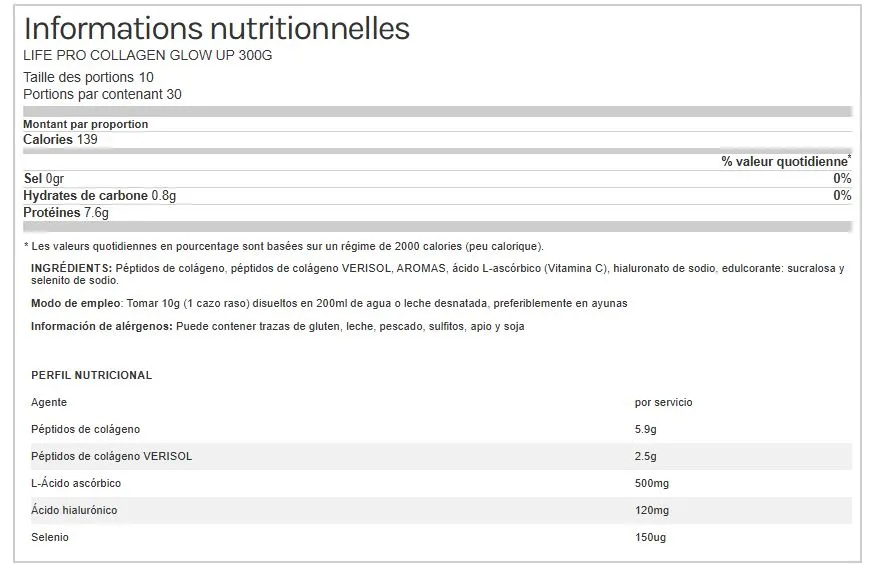Click Portions par contenant 30 text

[102, 94]
